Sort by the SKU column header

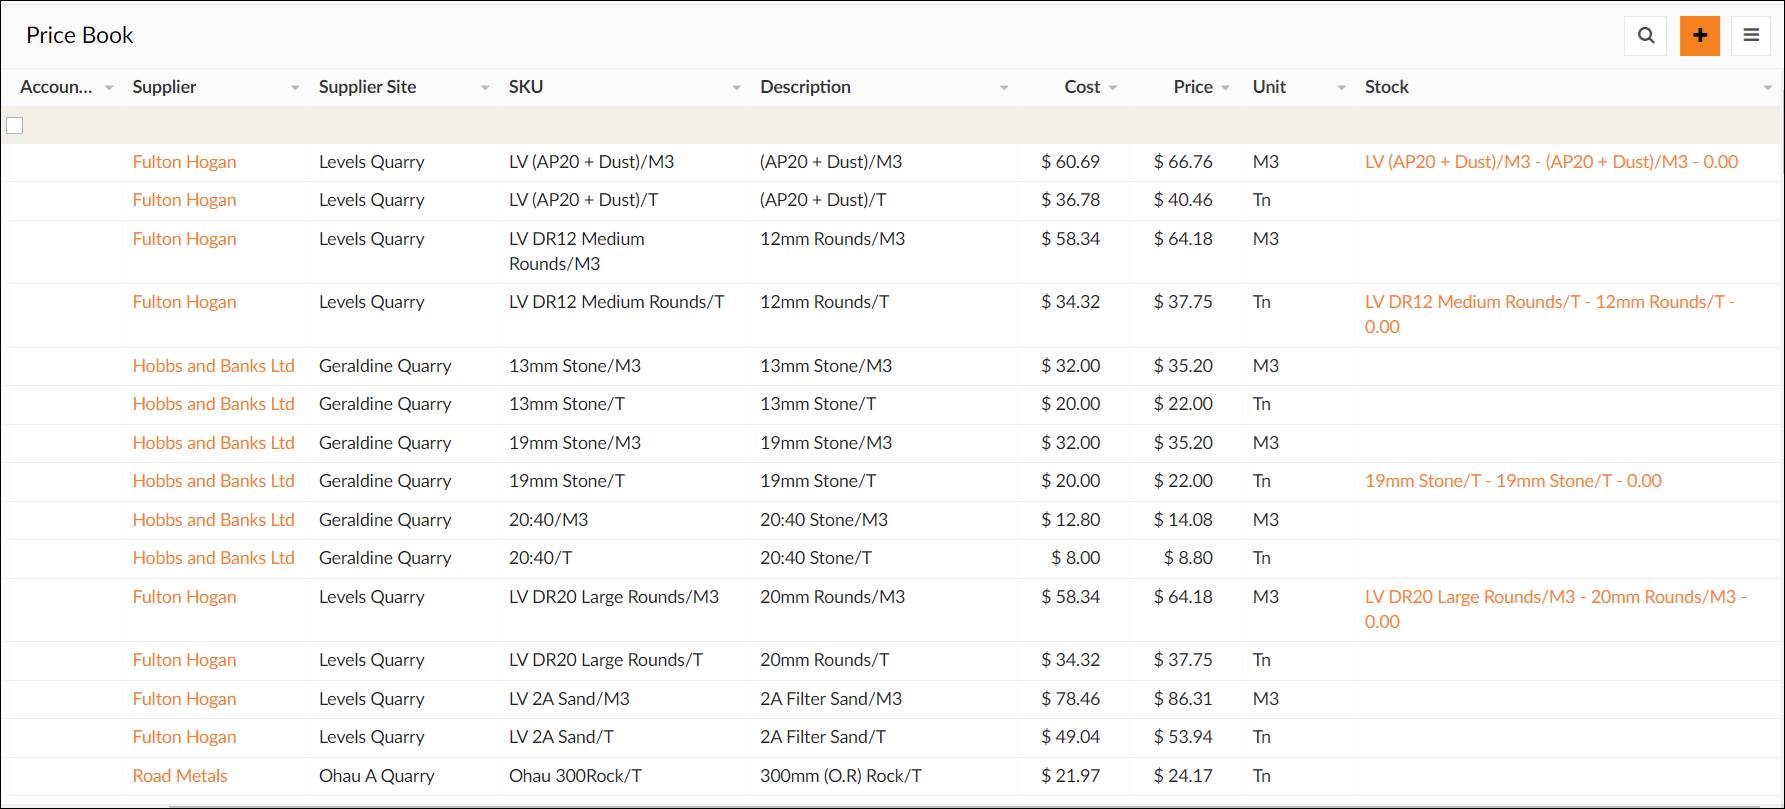point(526,87)
